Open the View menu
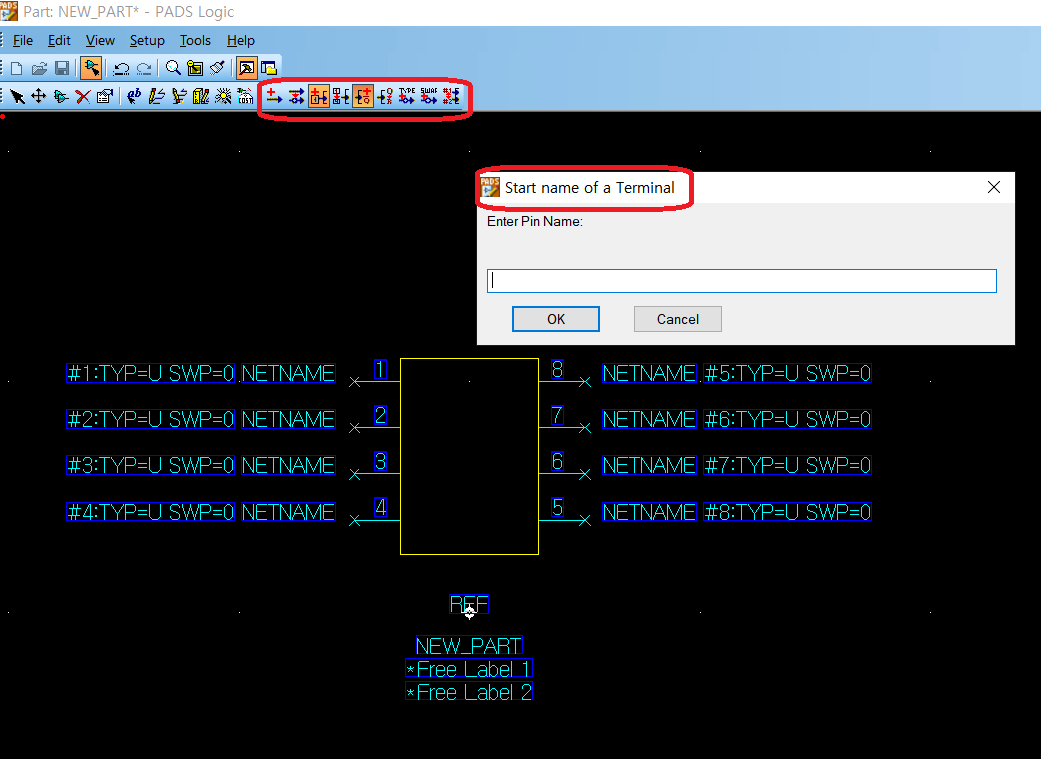This screenshot has height=759, width=1041. [x=100, y=41]
